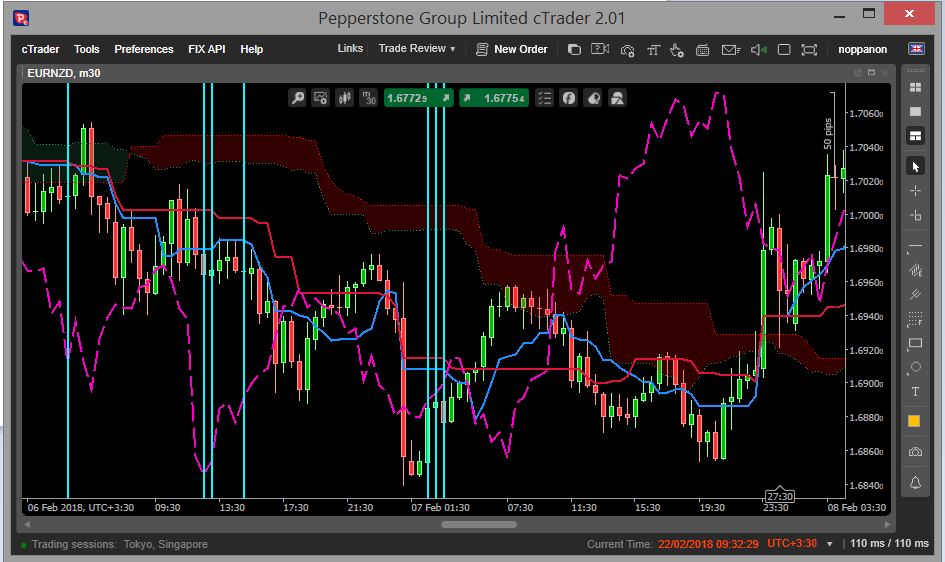Select the market snapshot tool
Image resolution: width=945 pixels, height=562 pixels.
pyautogui.click(x=915, y=215)
